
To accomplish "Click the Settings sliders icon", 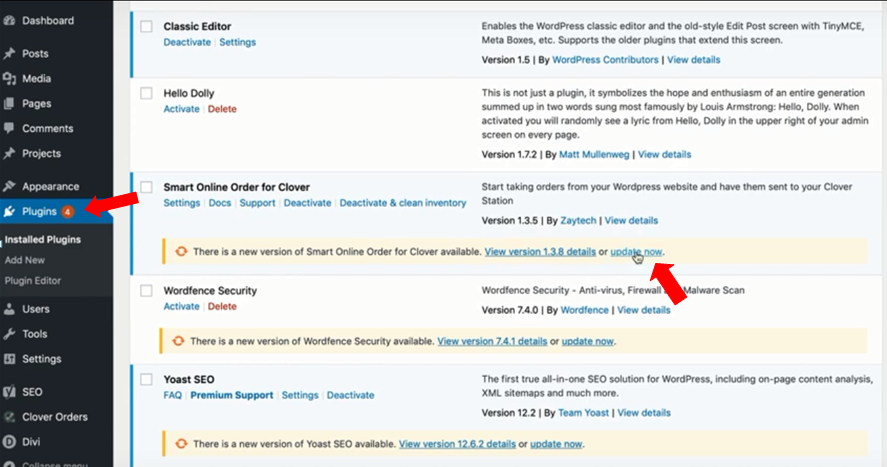I will pos(9,358).
